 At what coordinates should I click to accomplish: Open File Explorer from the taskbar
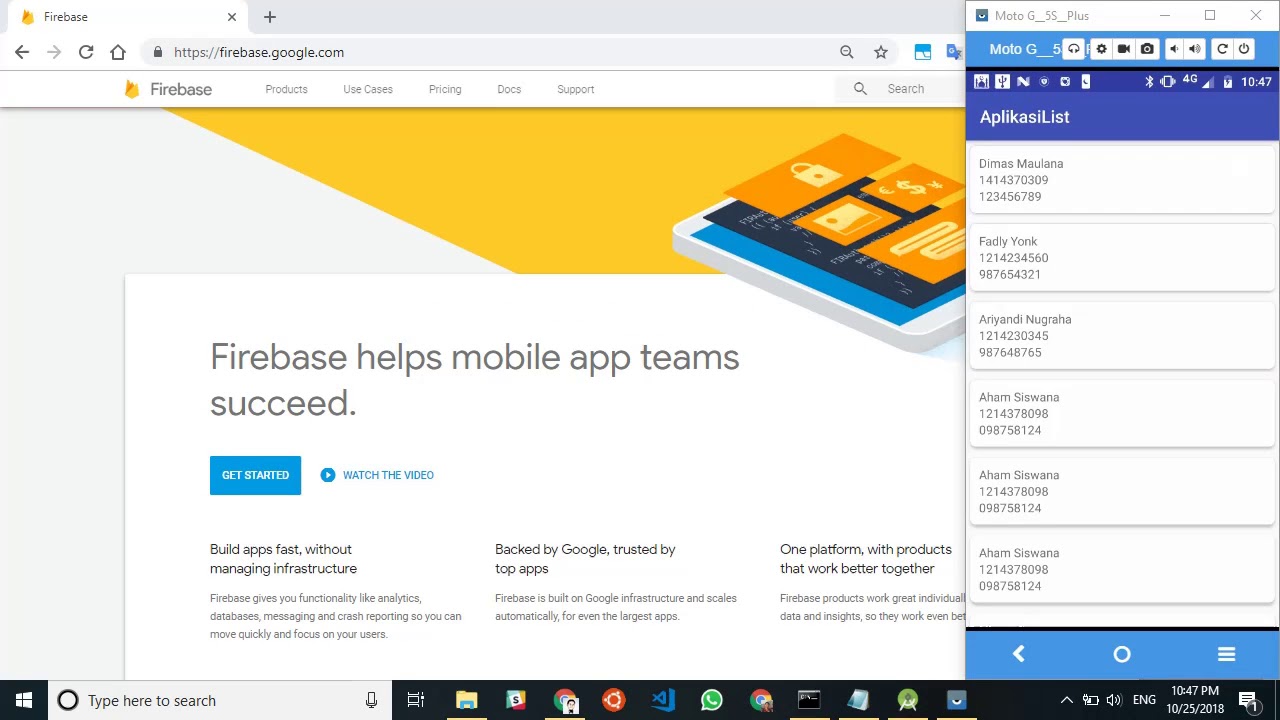point(467,700)
